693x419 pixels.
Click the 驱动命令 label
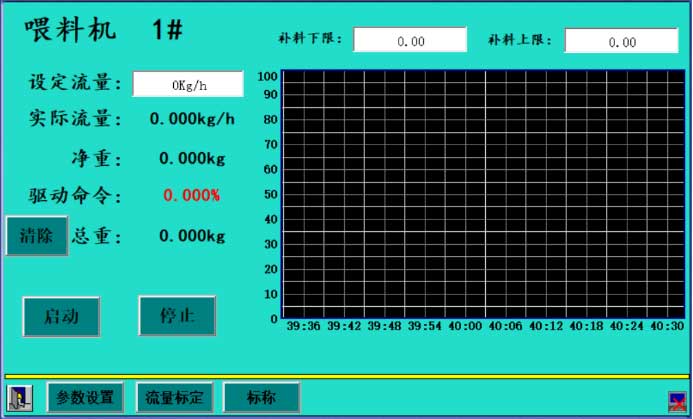click(x=75, y=195)
